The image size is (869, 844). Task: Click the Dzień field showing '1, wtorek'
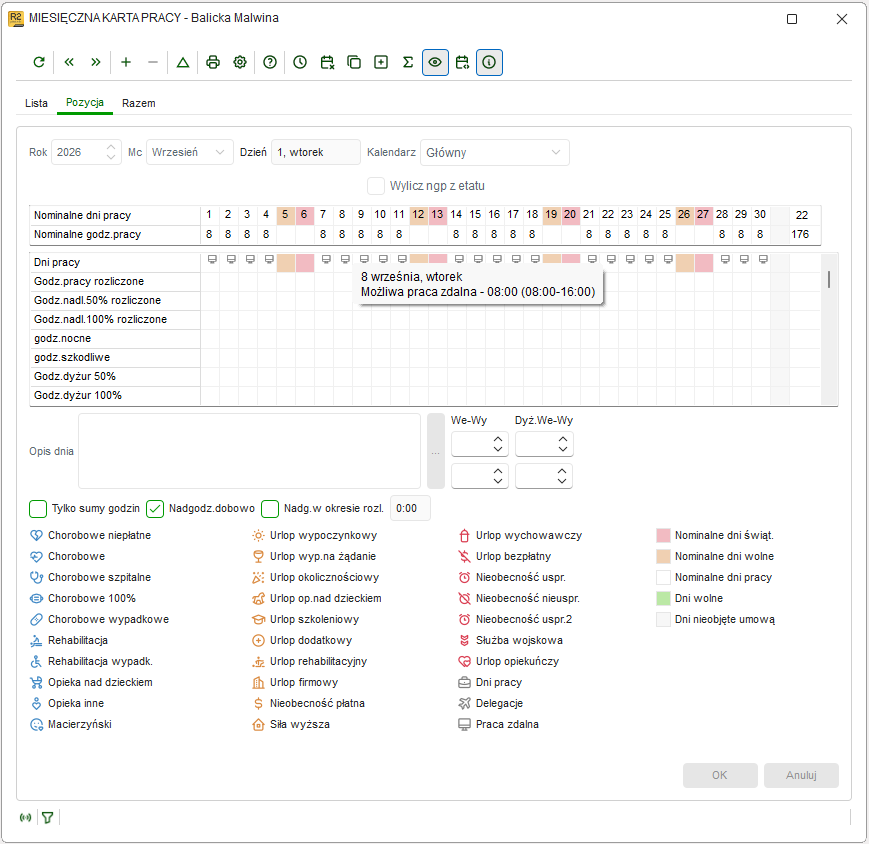[316, 152]
